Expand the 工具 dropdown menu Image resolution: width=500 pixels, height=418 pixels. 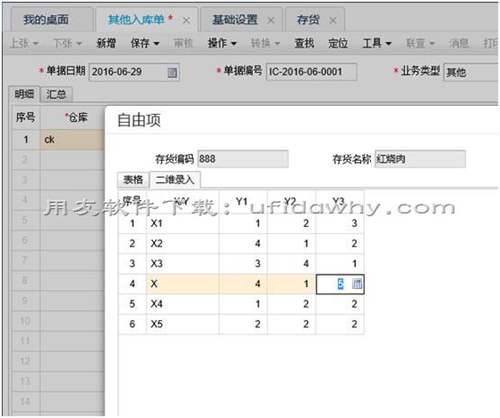click(377, 43)
